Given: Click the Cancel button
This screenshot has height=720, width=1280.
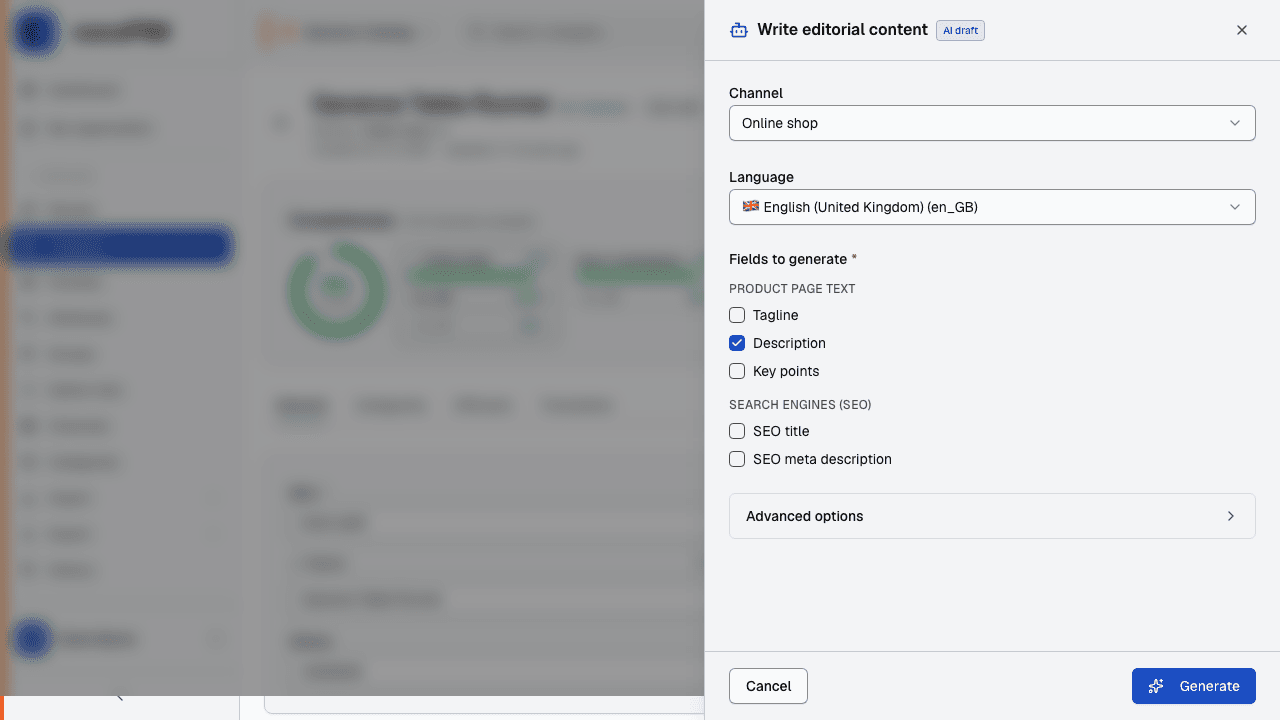Looking at the screenshot, I should coord(768,686).
